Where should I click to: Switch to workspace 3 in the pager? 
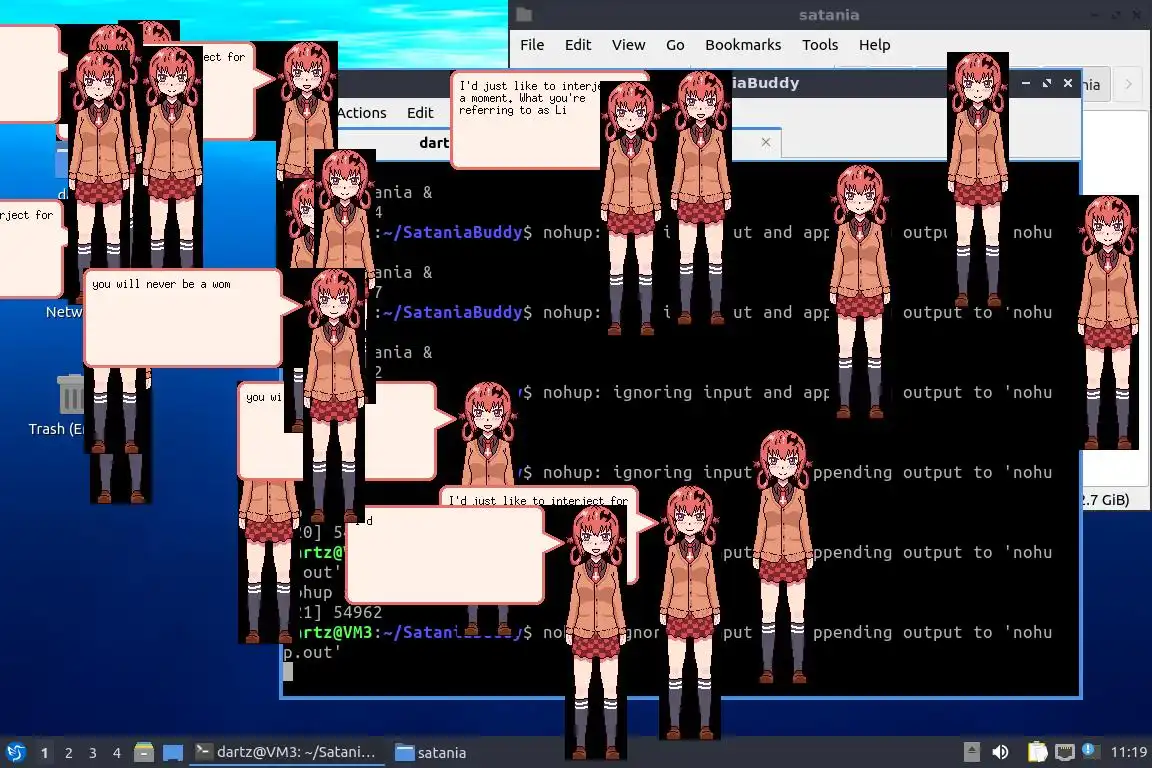point(93,753)
